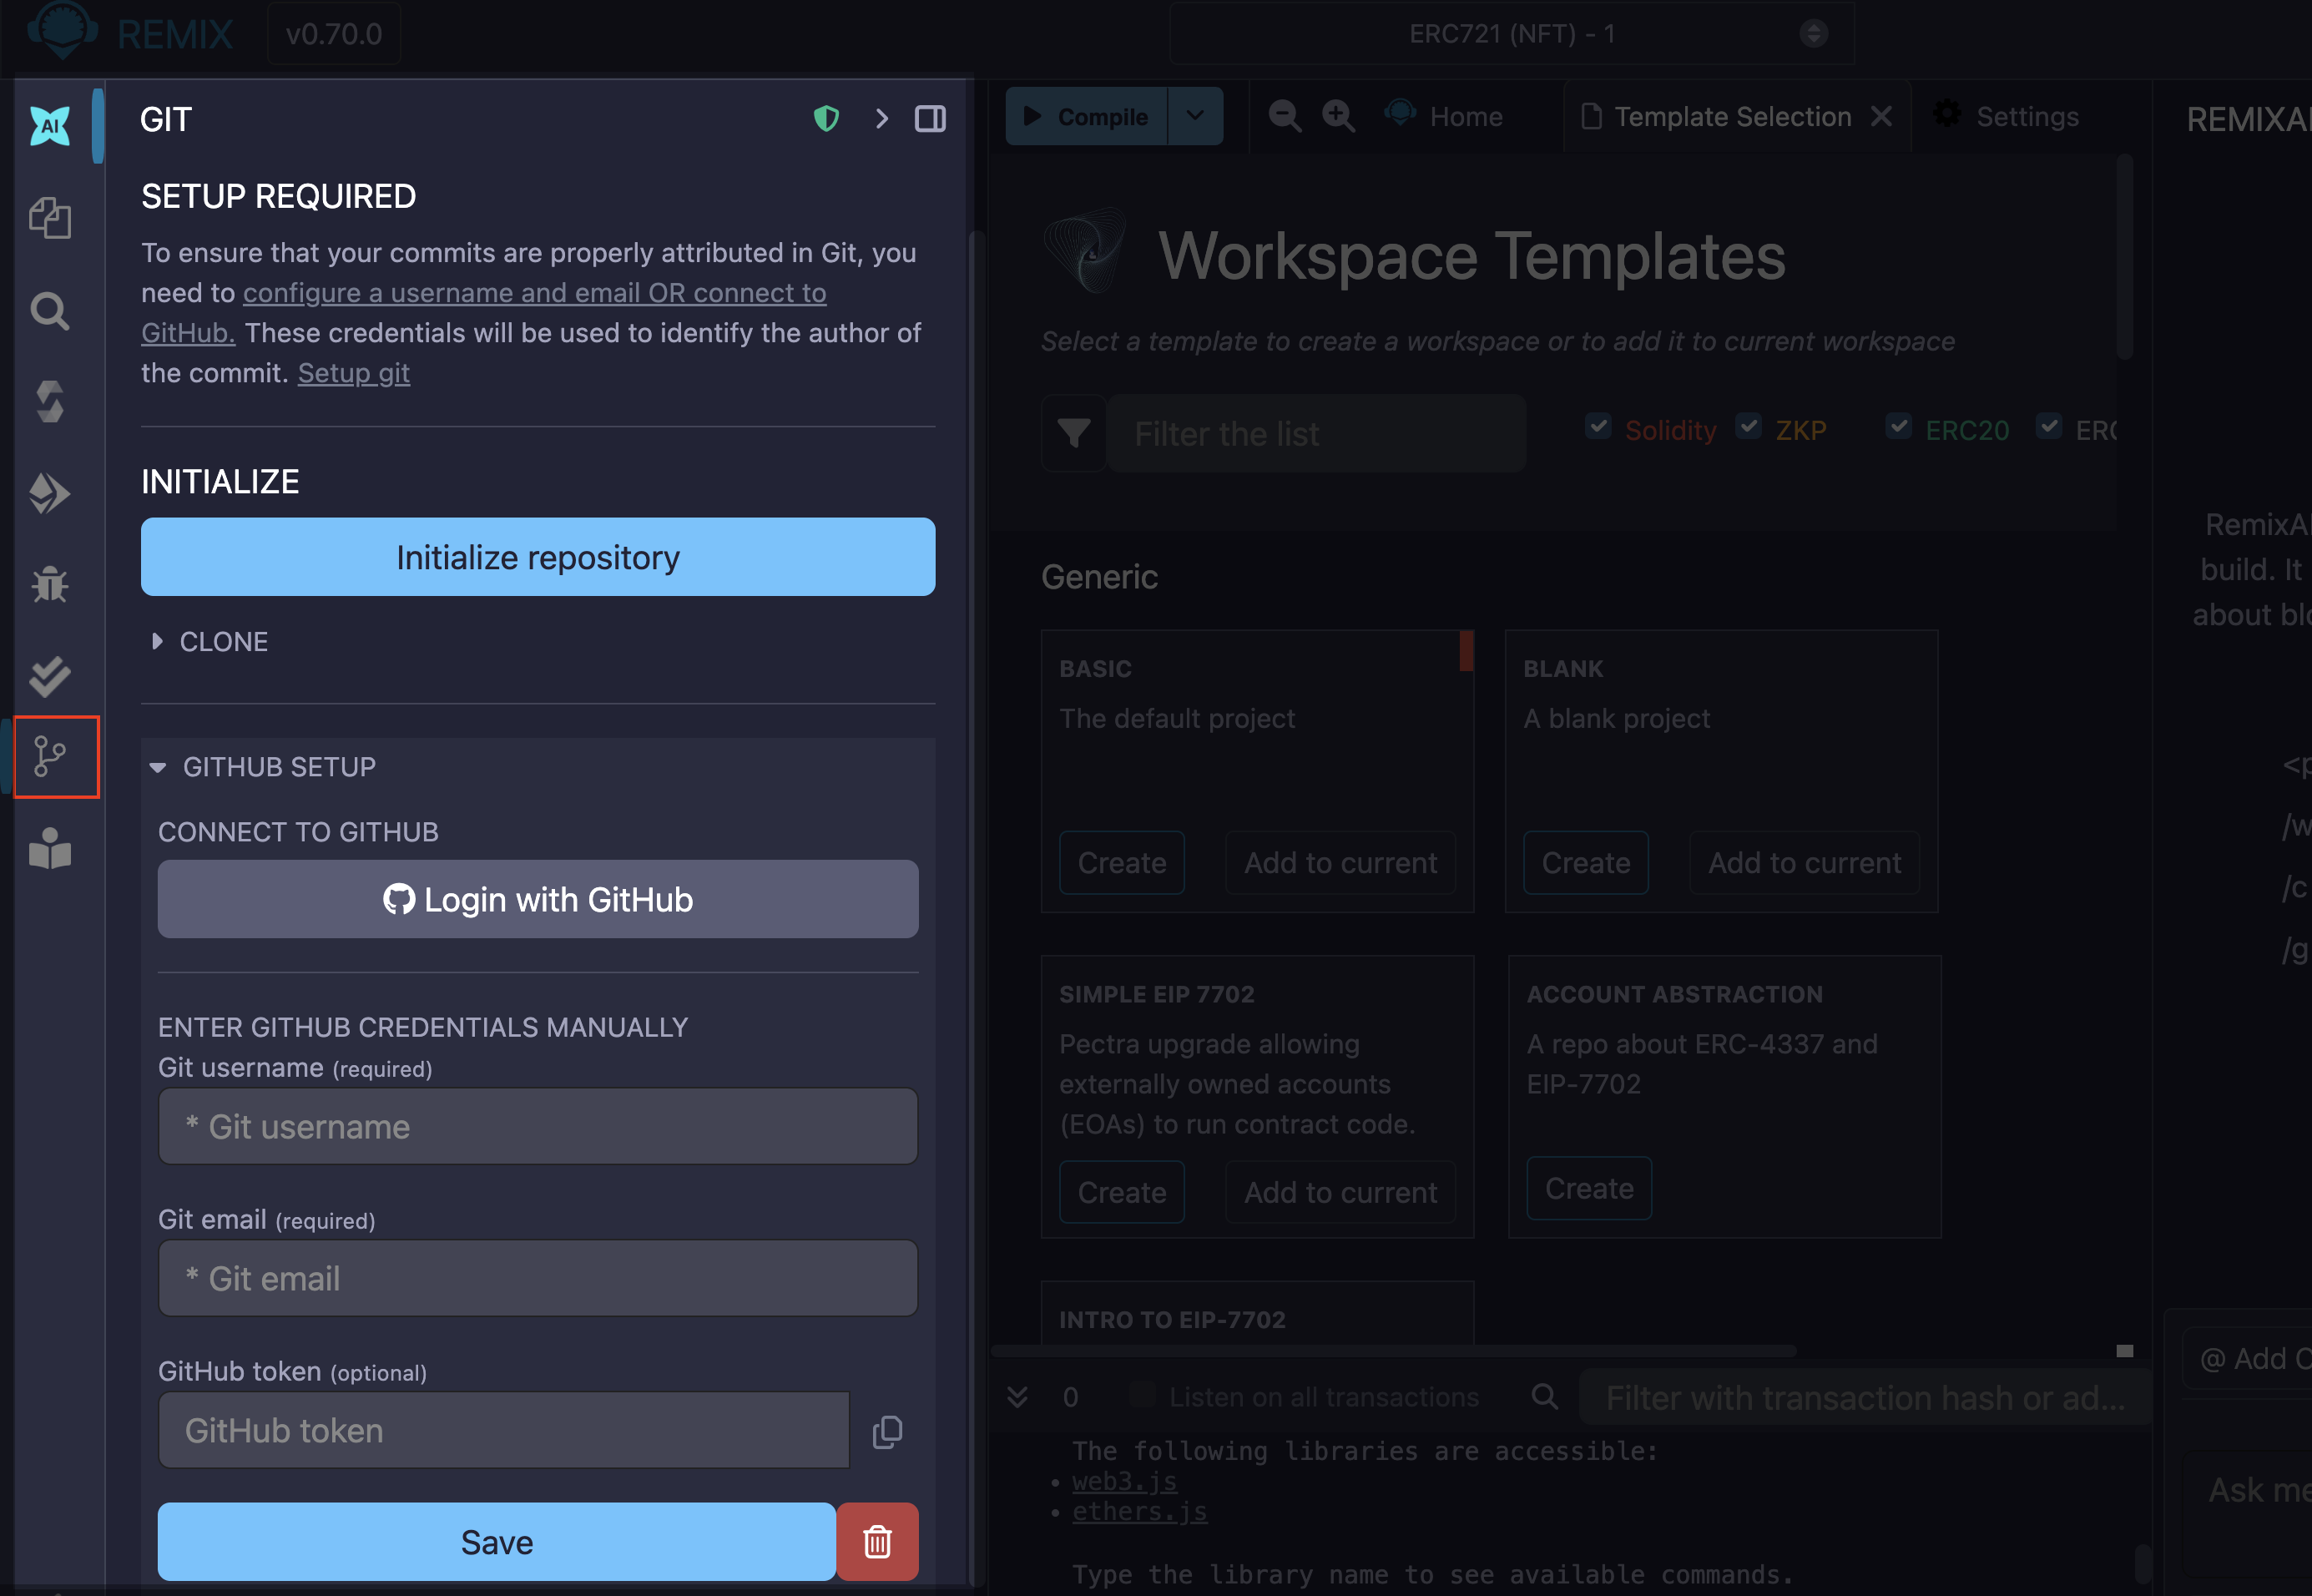
Task: Toggle the Solidity filter checkbox
Action: click(x=1598, y=426)
